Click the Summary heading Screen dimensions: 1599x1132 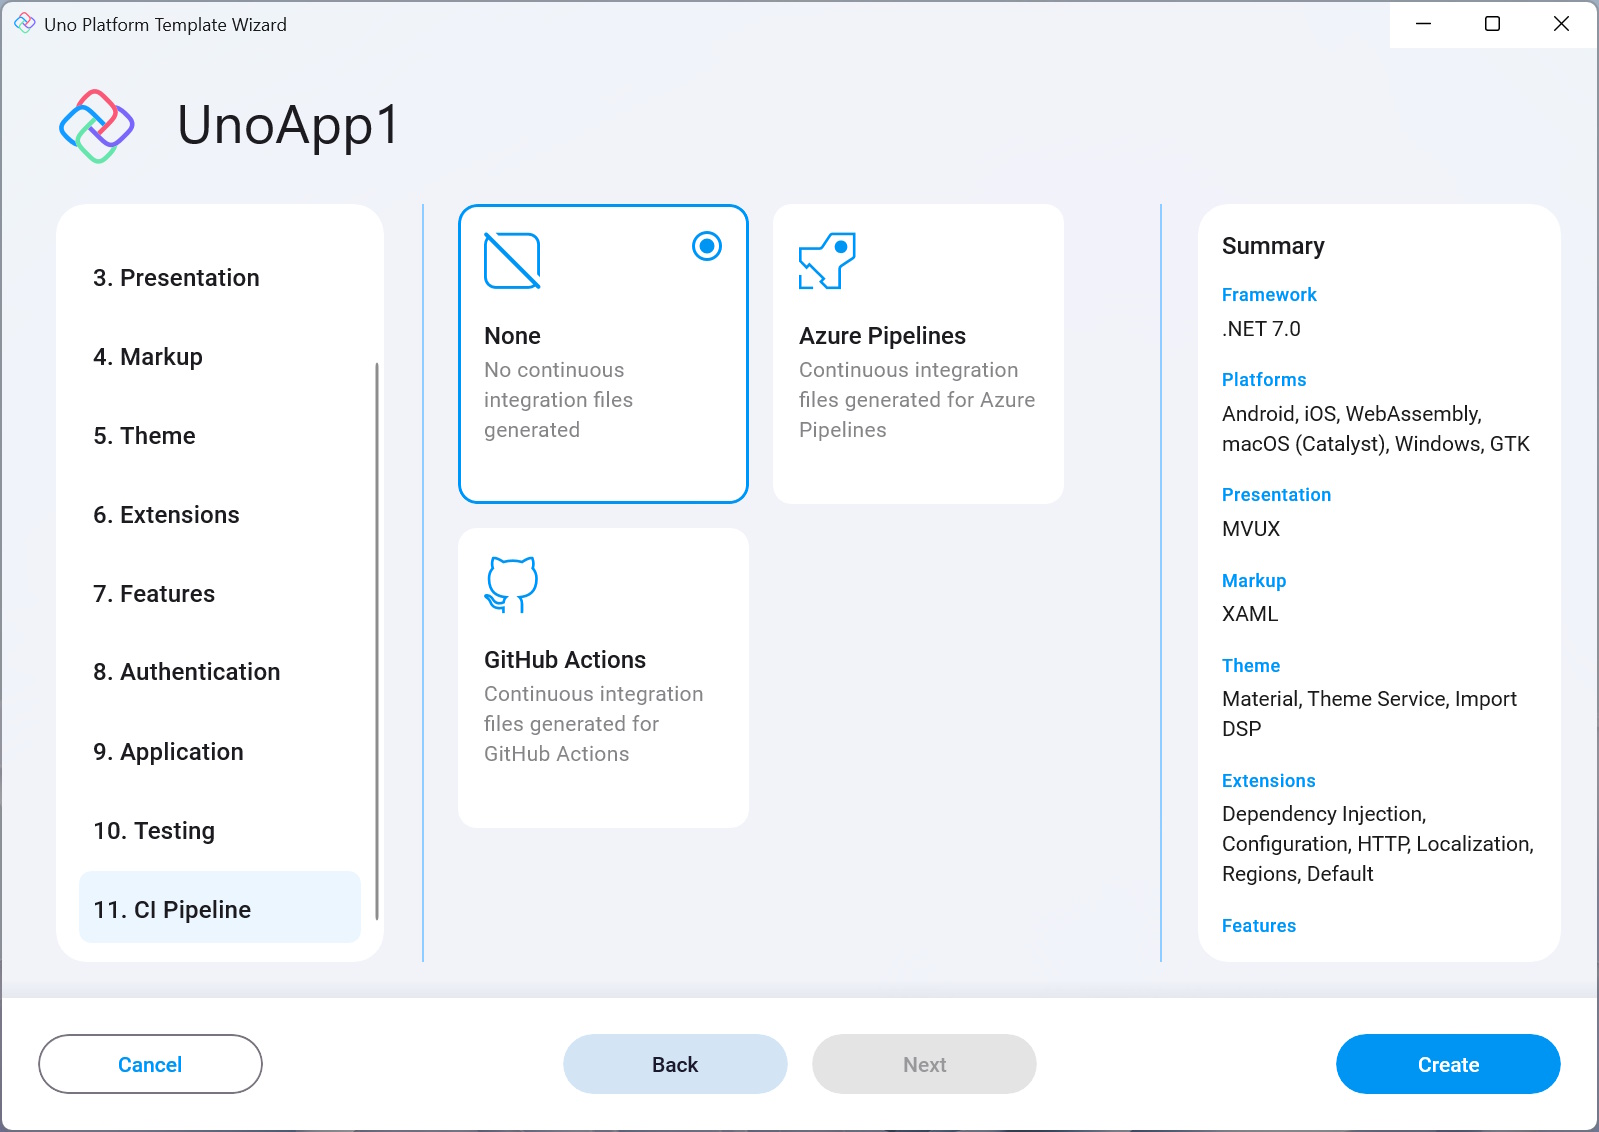click(x=1273, y=246)
